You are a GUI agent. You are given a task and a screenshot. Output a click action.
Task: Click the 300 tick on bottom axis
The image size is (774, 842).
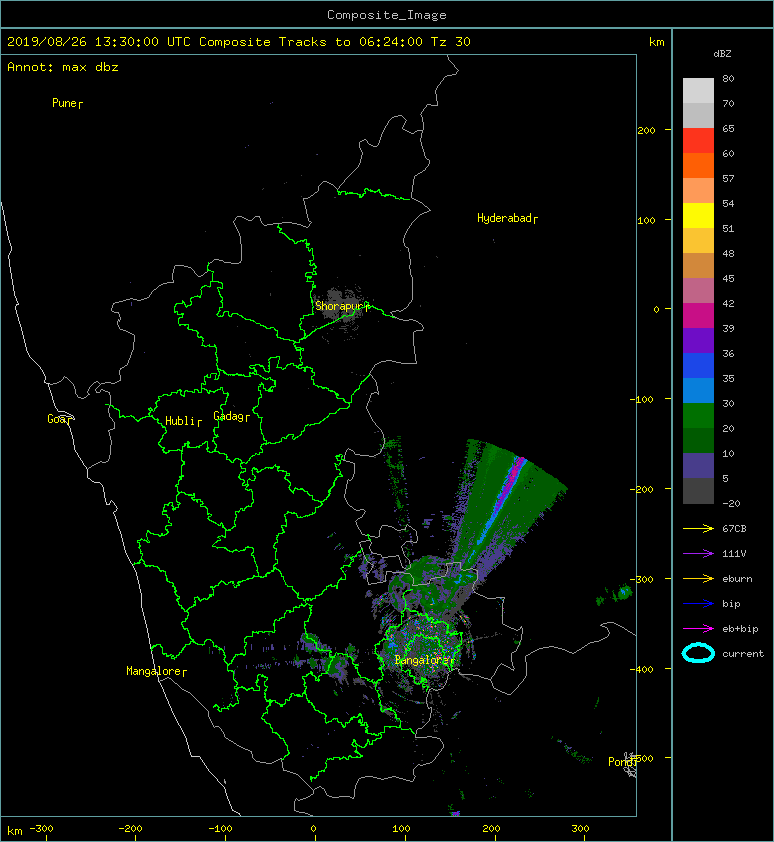580,829
